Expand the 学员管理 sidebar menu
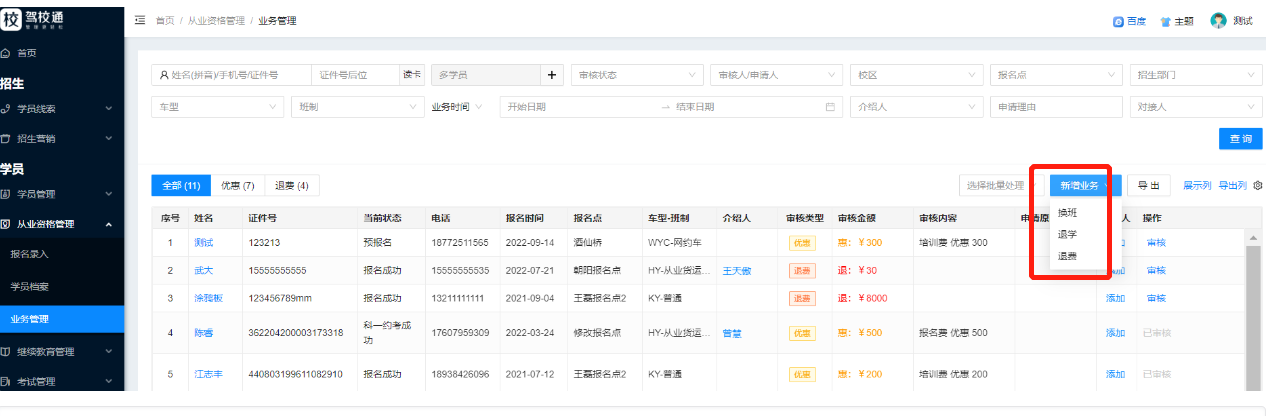This screenshot has height=416, width=1268. click(62, 194)
